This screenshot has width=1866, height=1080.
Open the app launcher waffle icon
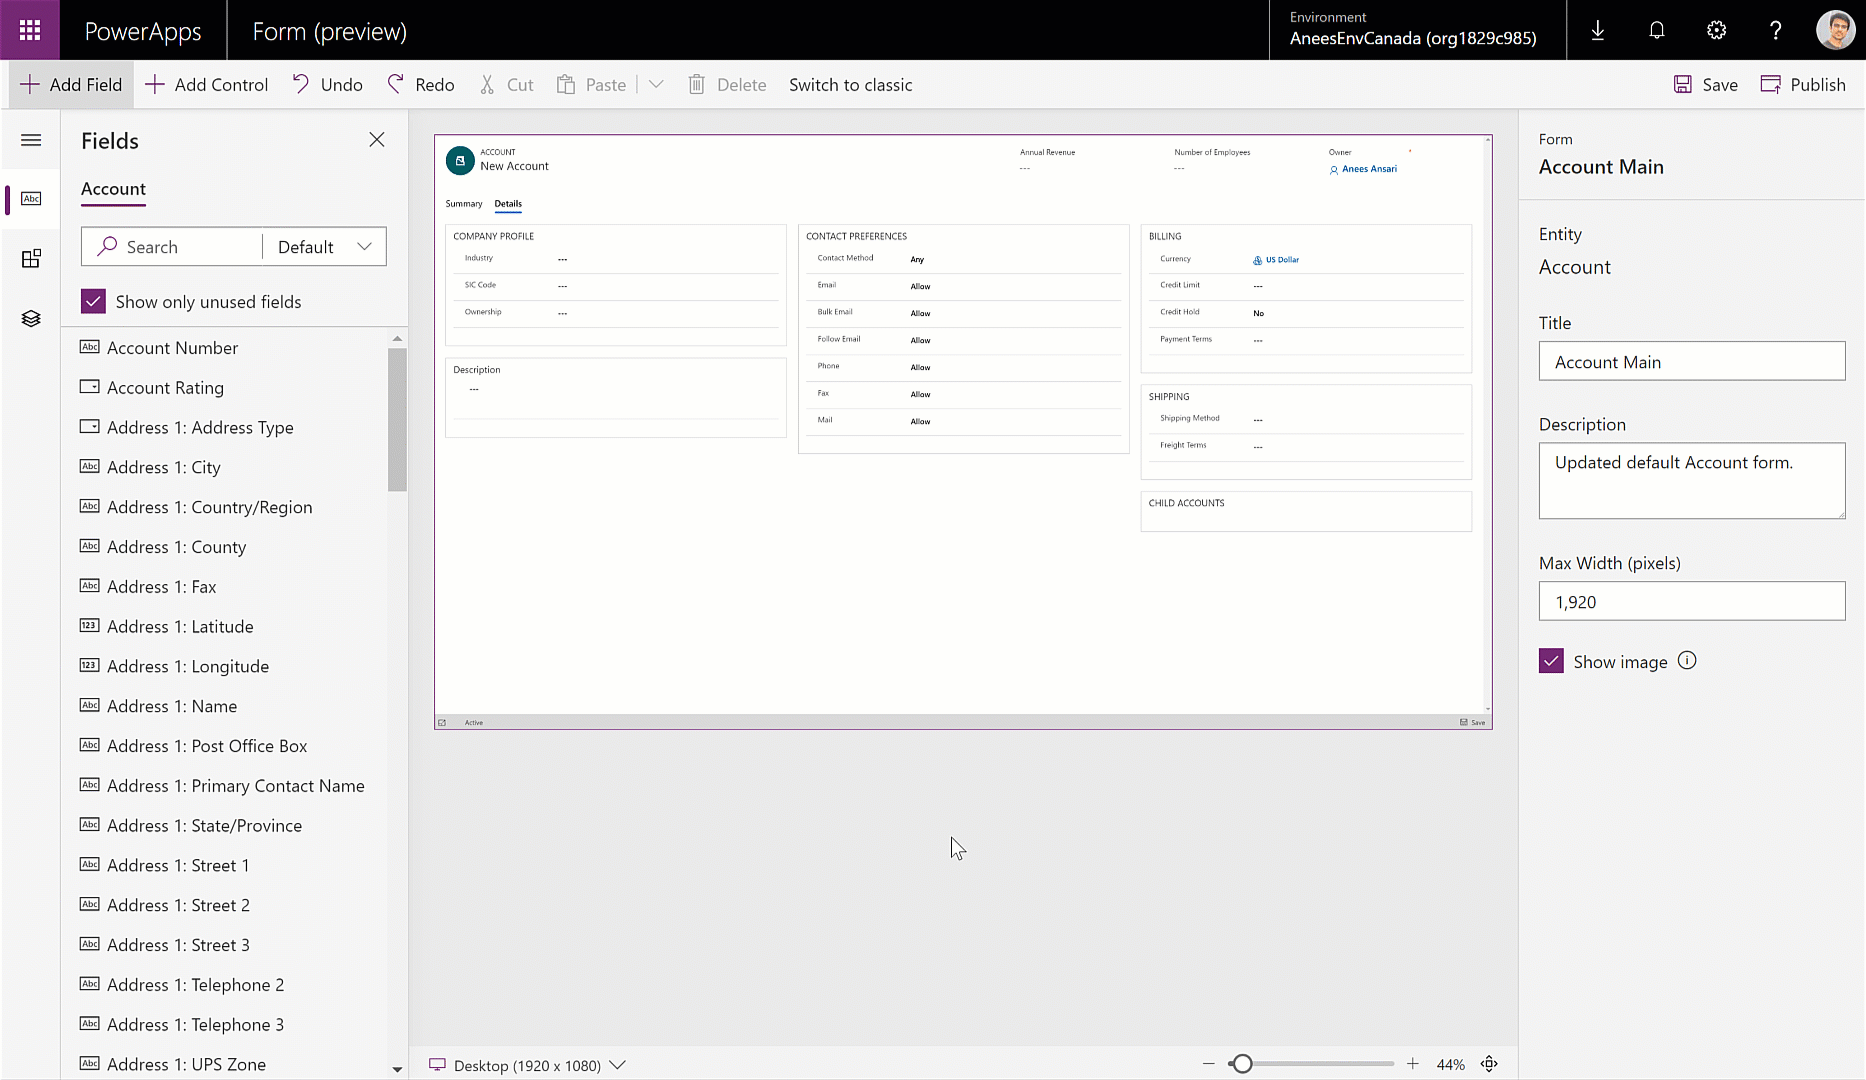(x=30, y=30)
